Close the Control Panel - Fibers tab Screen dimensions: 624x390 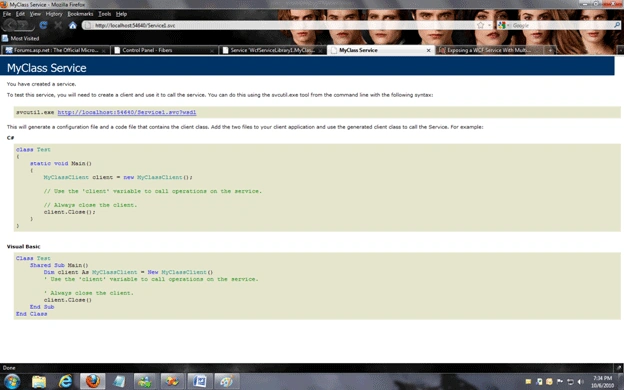click(212, 51)
